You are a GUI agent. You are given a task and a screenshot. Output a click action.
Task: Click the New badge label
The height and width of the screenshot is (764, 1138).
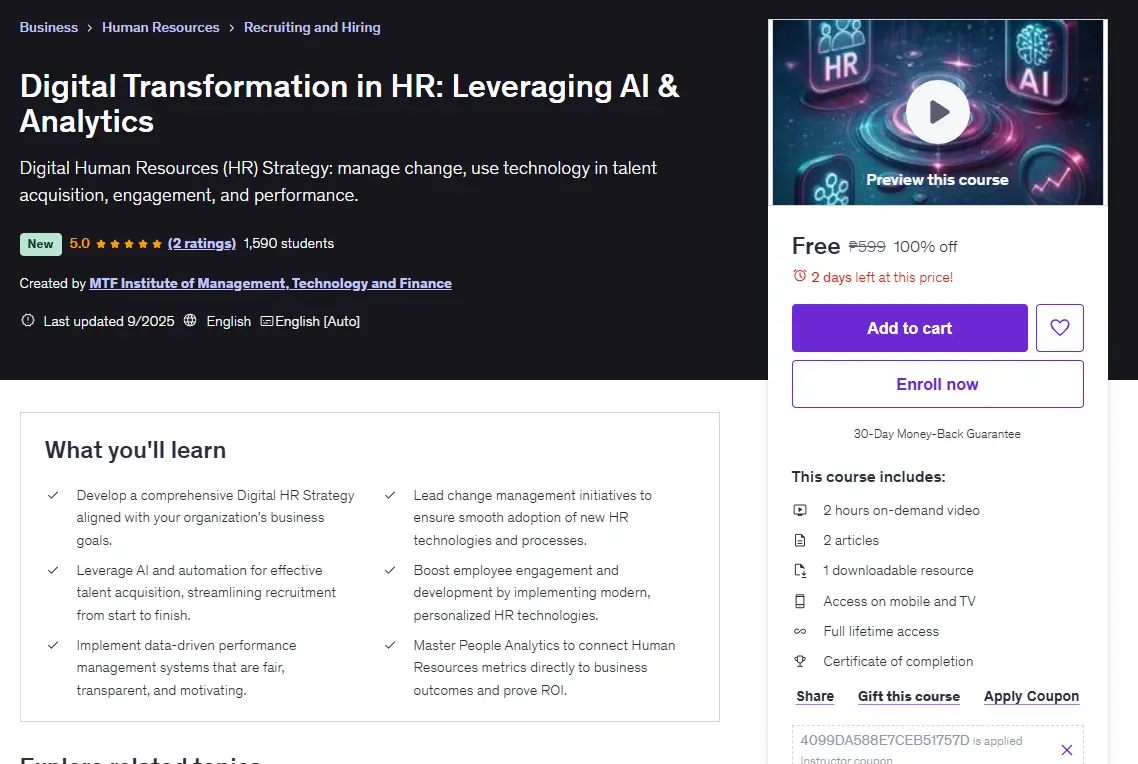click(41, 244)
